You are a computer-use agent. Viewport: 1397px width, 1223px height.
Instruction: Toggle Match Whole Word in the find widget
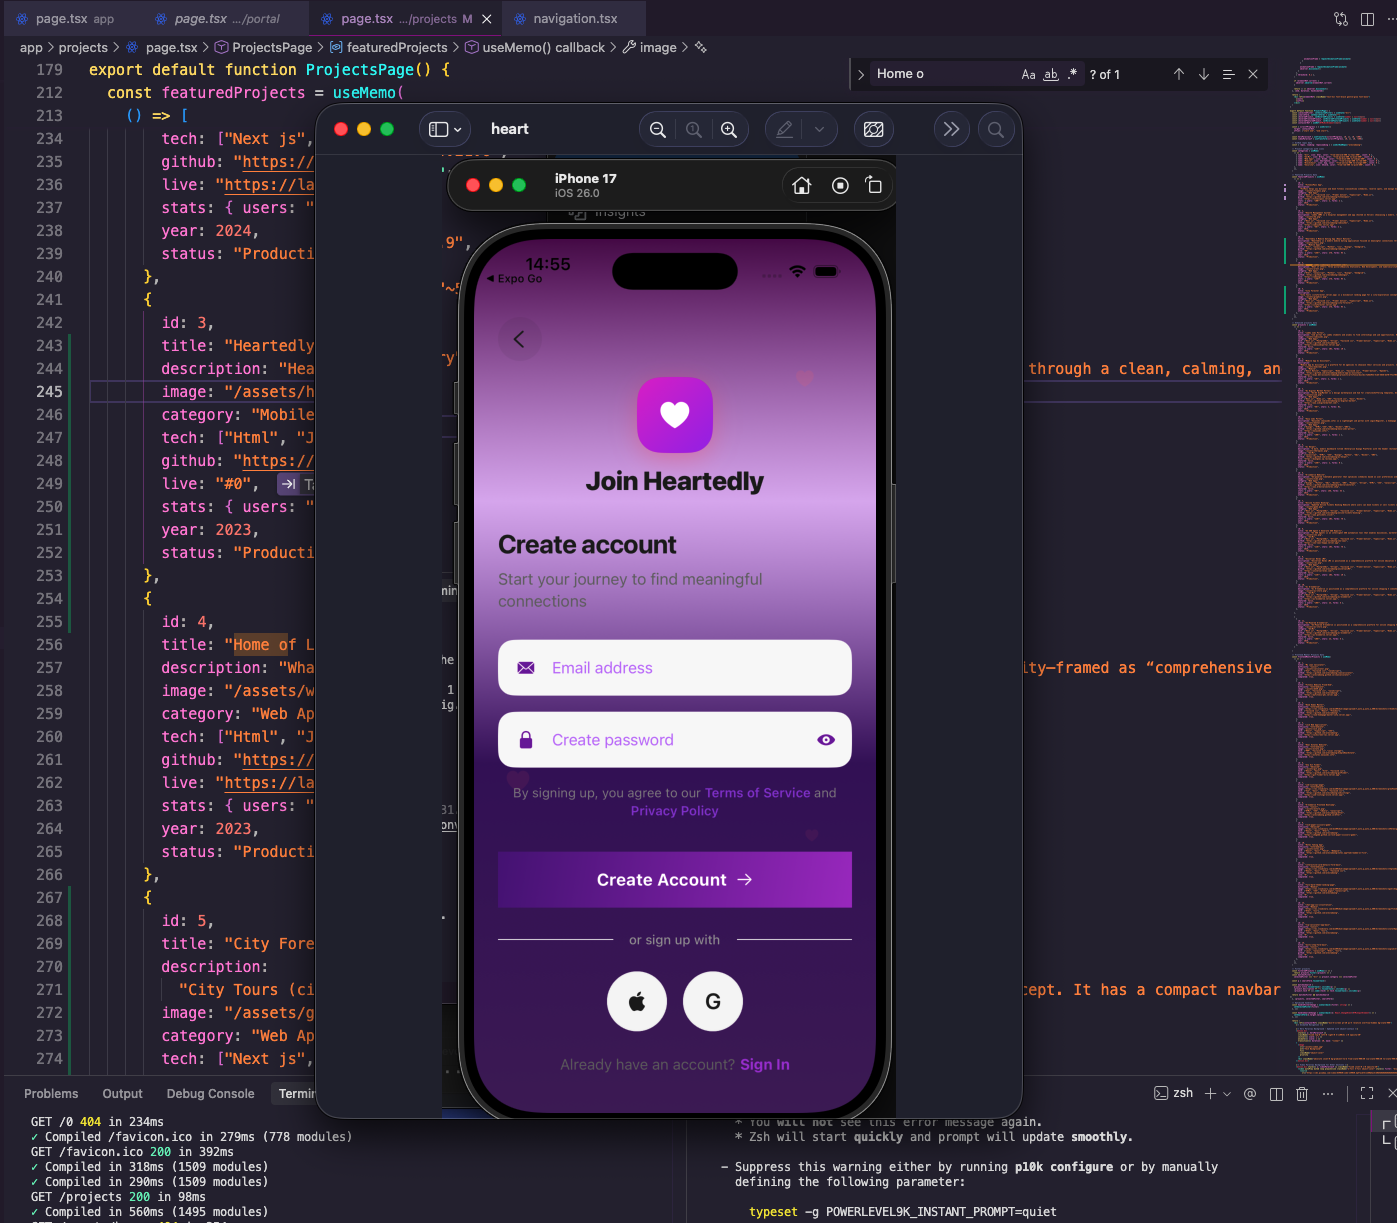pyautogui.click(x=1049, y=73)
